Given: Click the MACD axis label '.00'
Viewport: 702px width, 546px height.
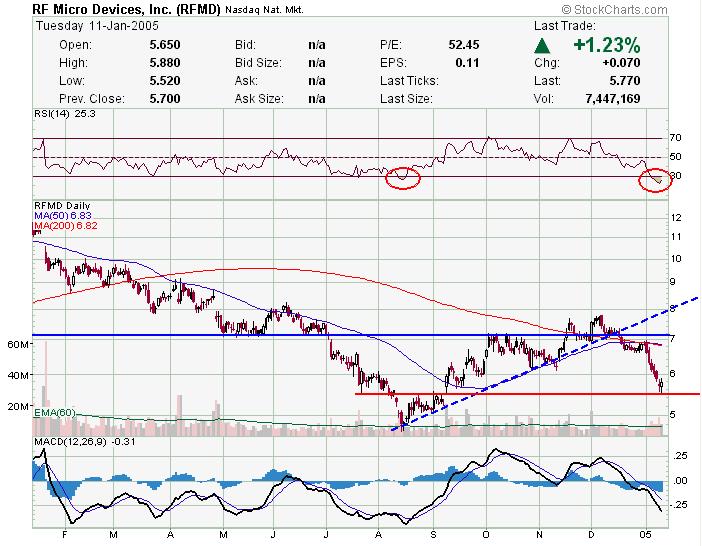Looking at the screenshot, I should point(681,481).
